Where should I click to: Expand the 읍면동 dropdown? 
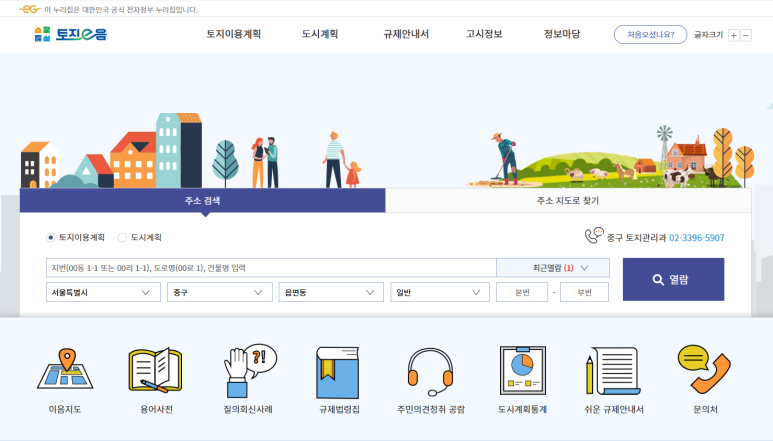click(x=331, y=292)
